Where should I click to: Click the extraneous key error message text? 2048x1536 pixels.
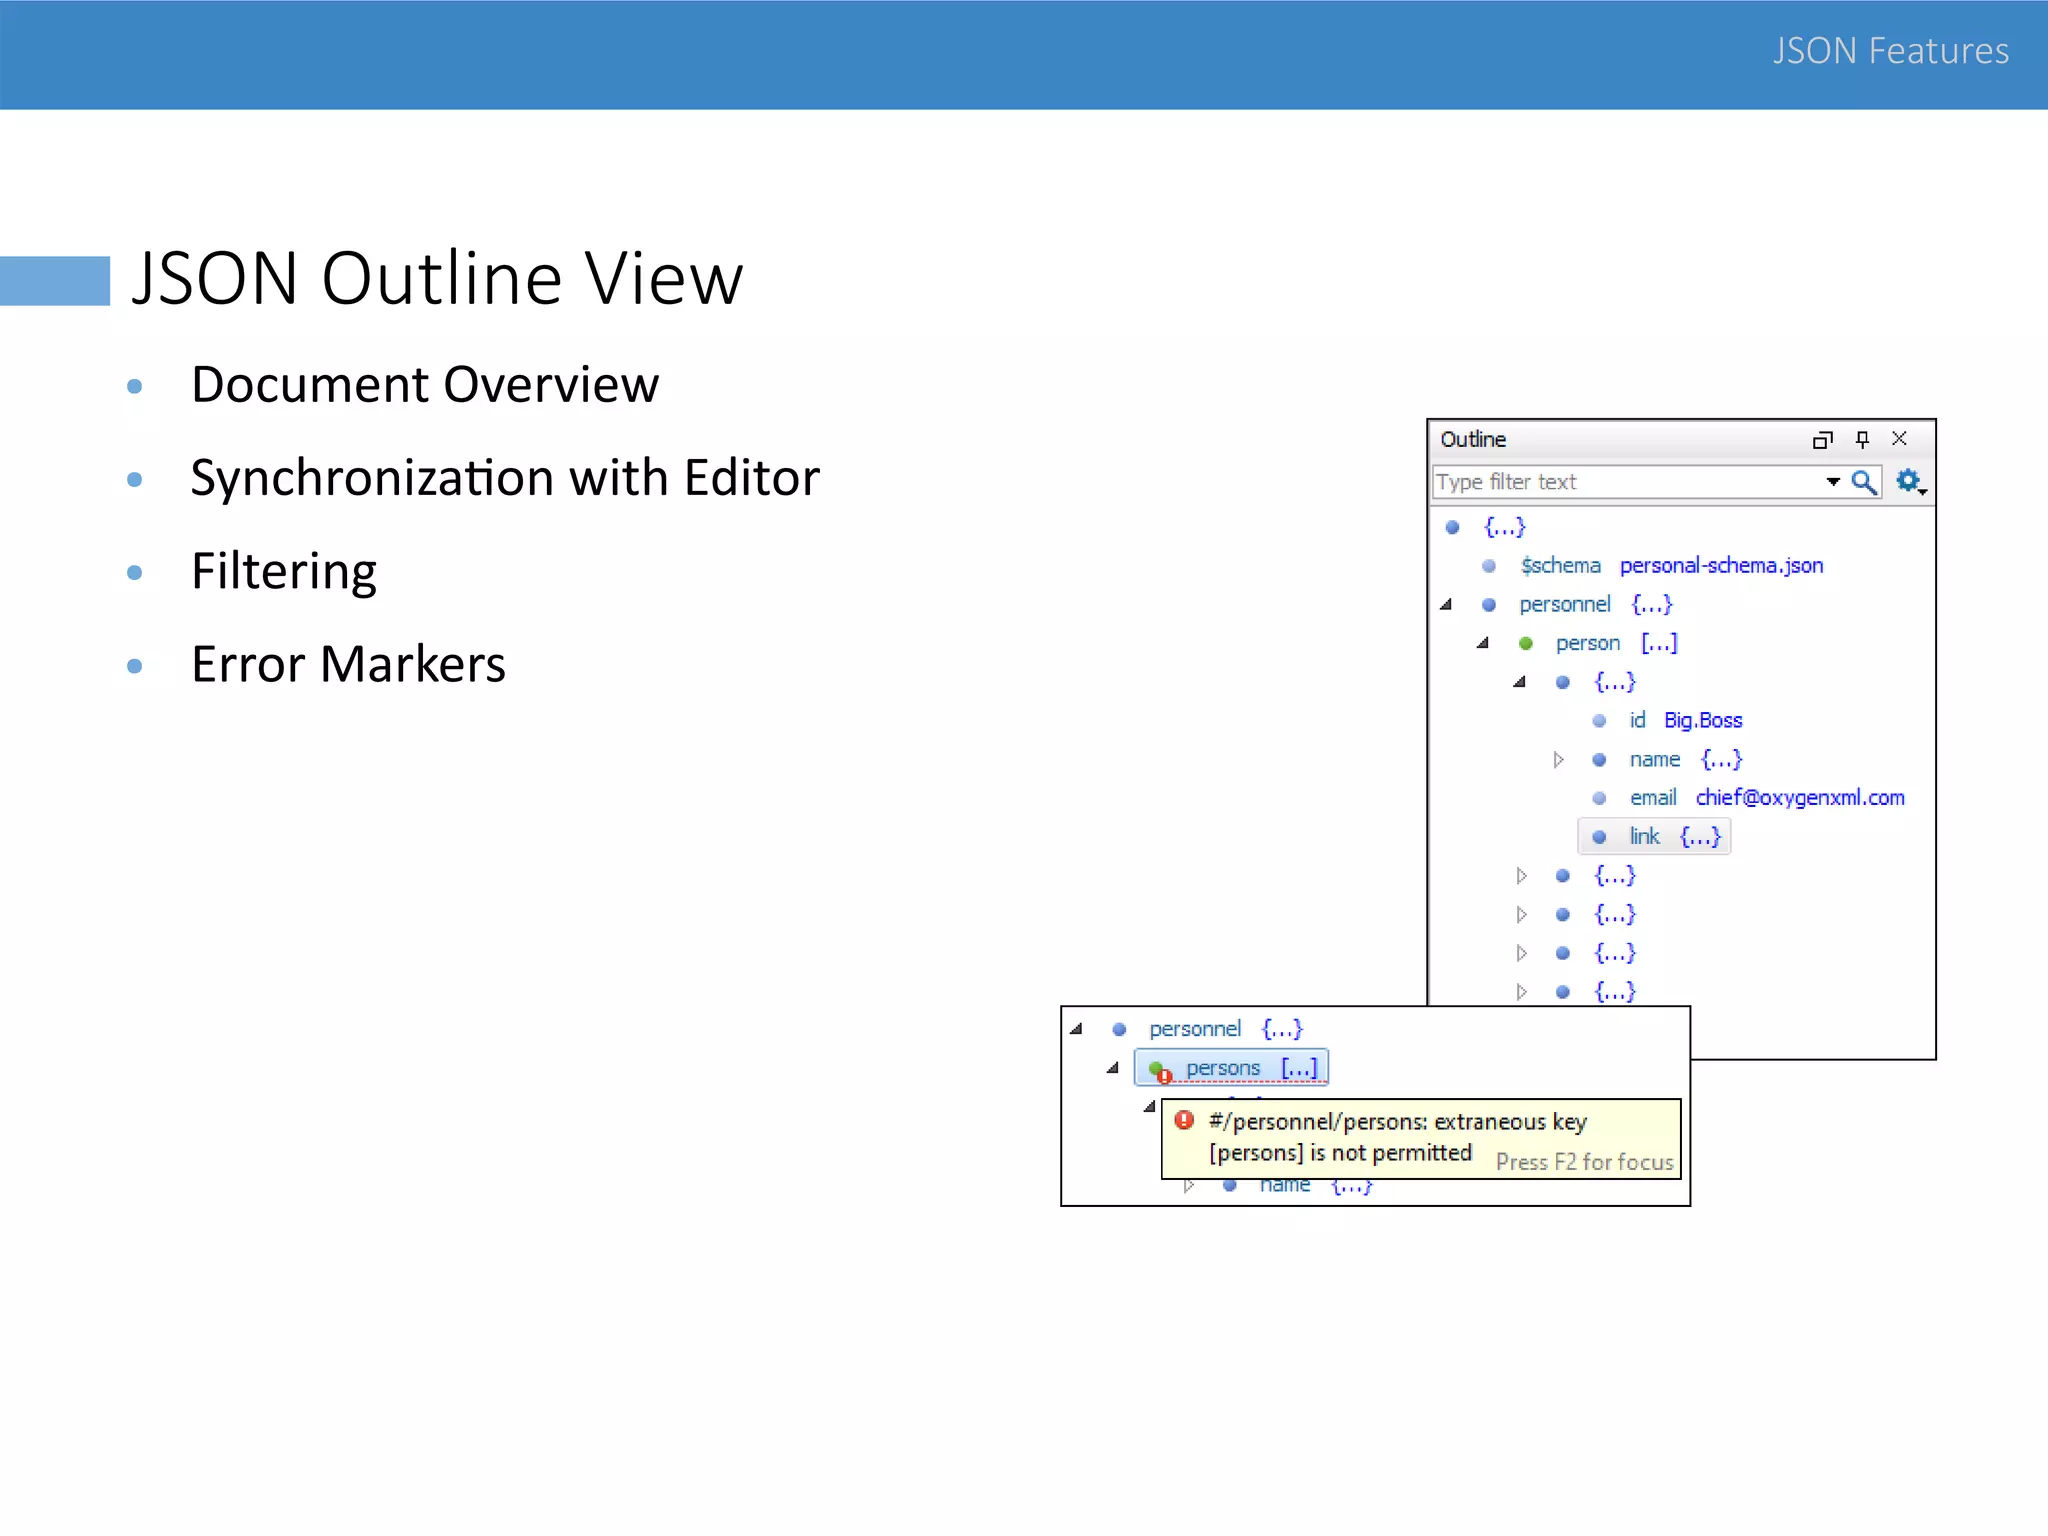(1398, 1138)
